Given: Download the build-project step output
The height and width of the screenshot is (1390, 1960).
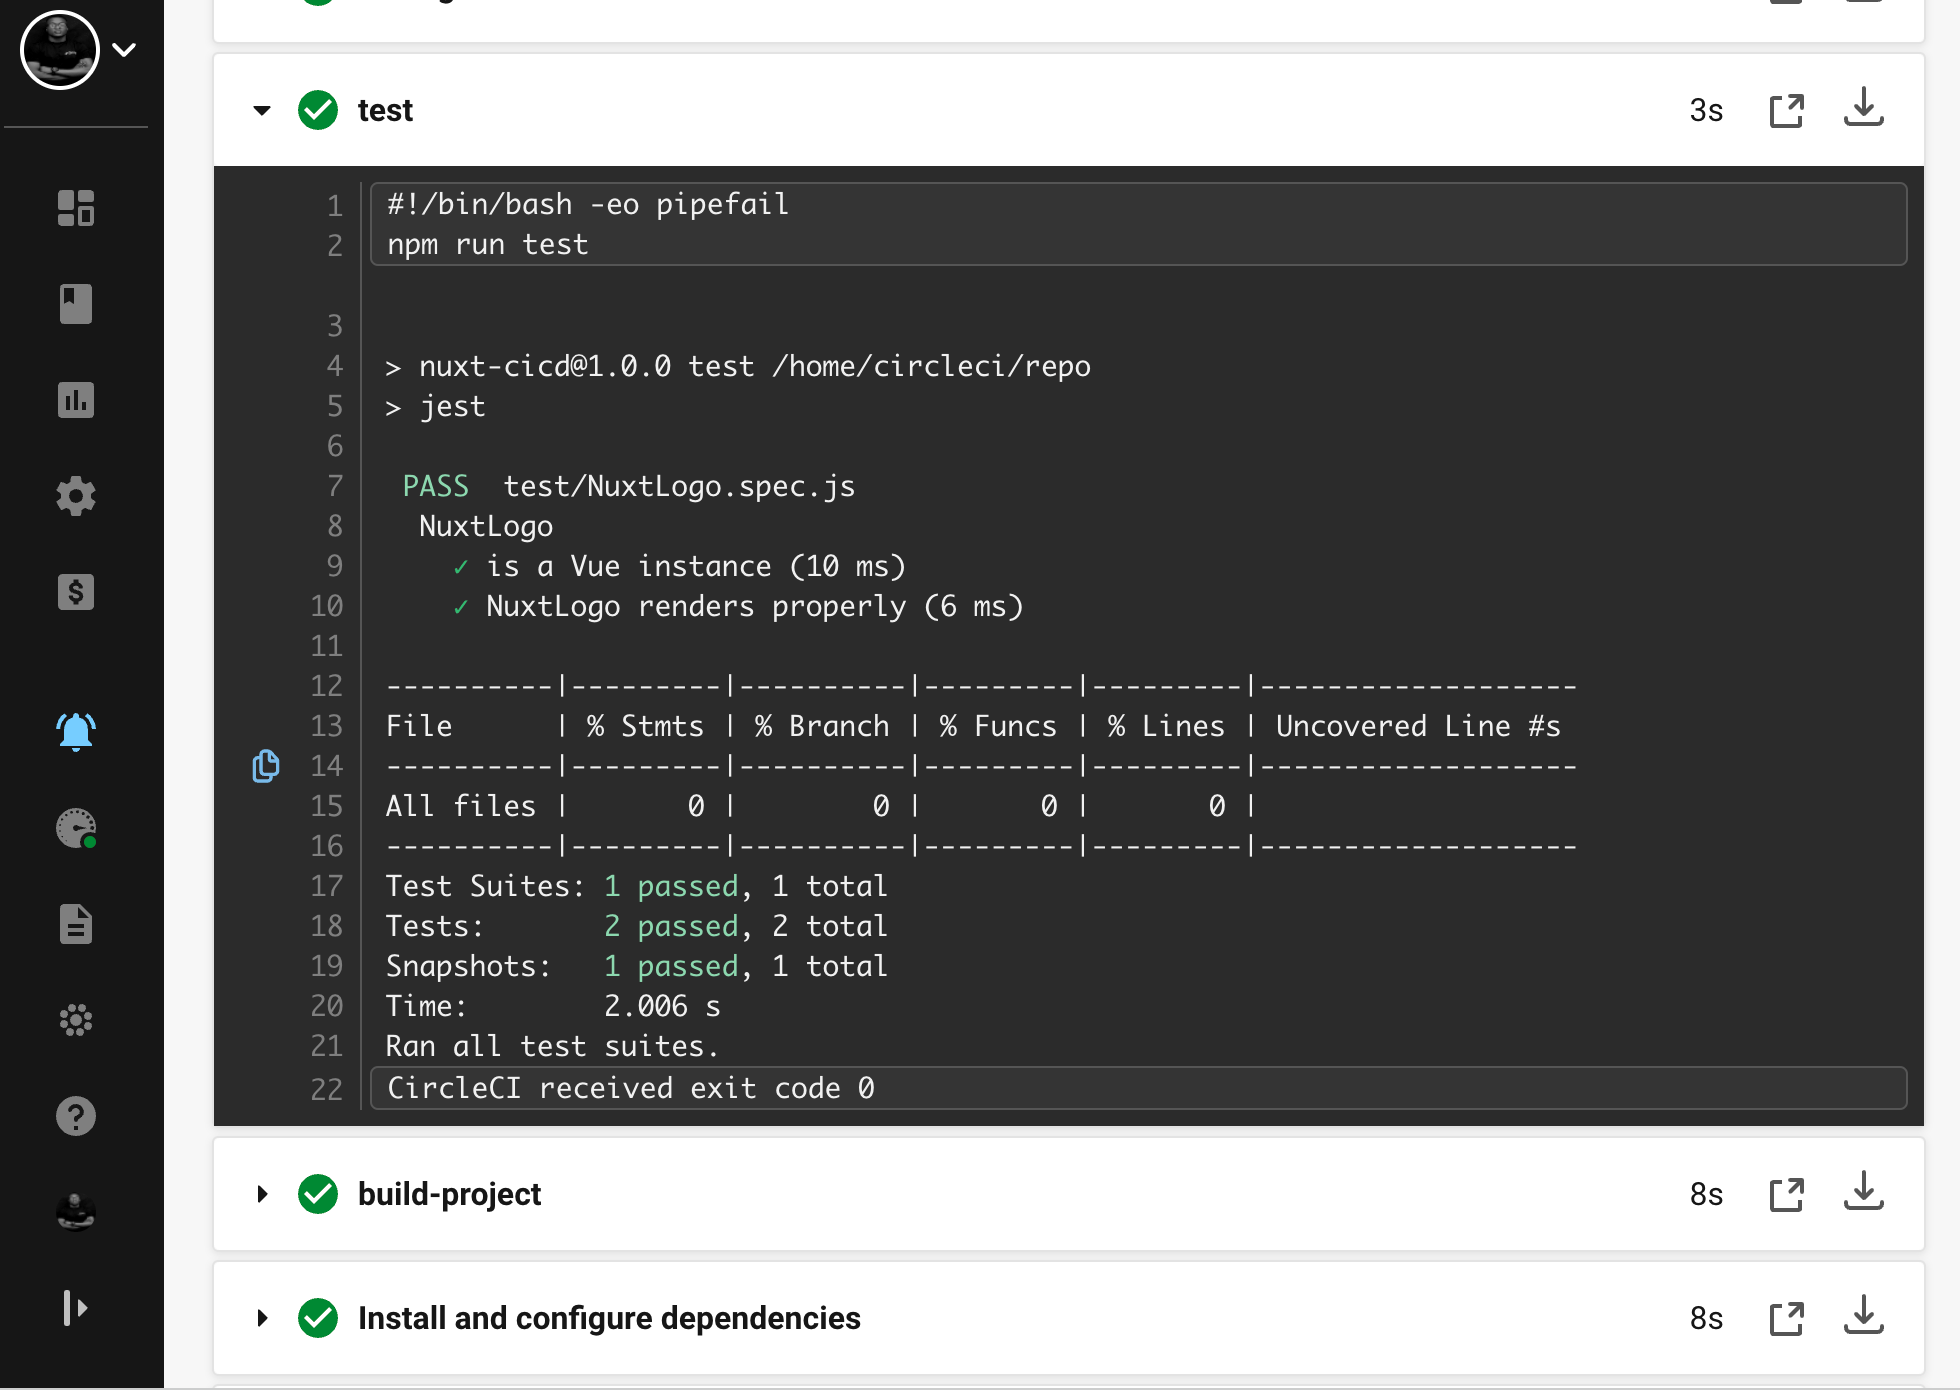Looking at the screenshot, I should tap(1864, 1193).
